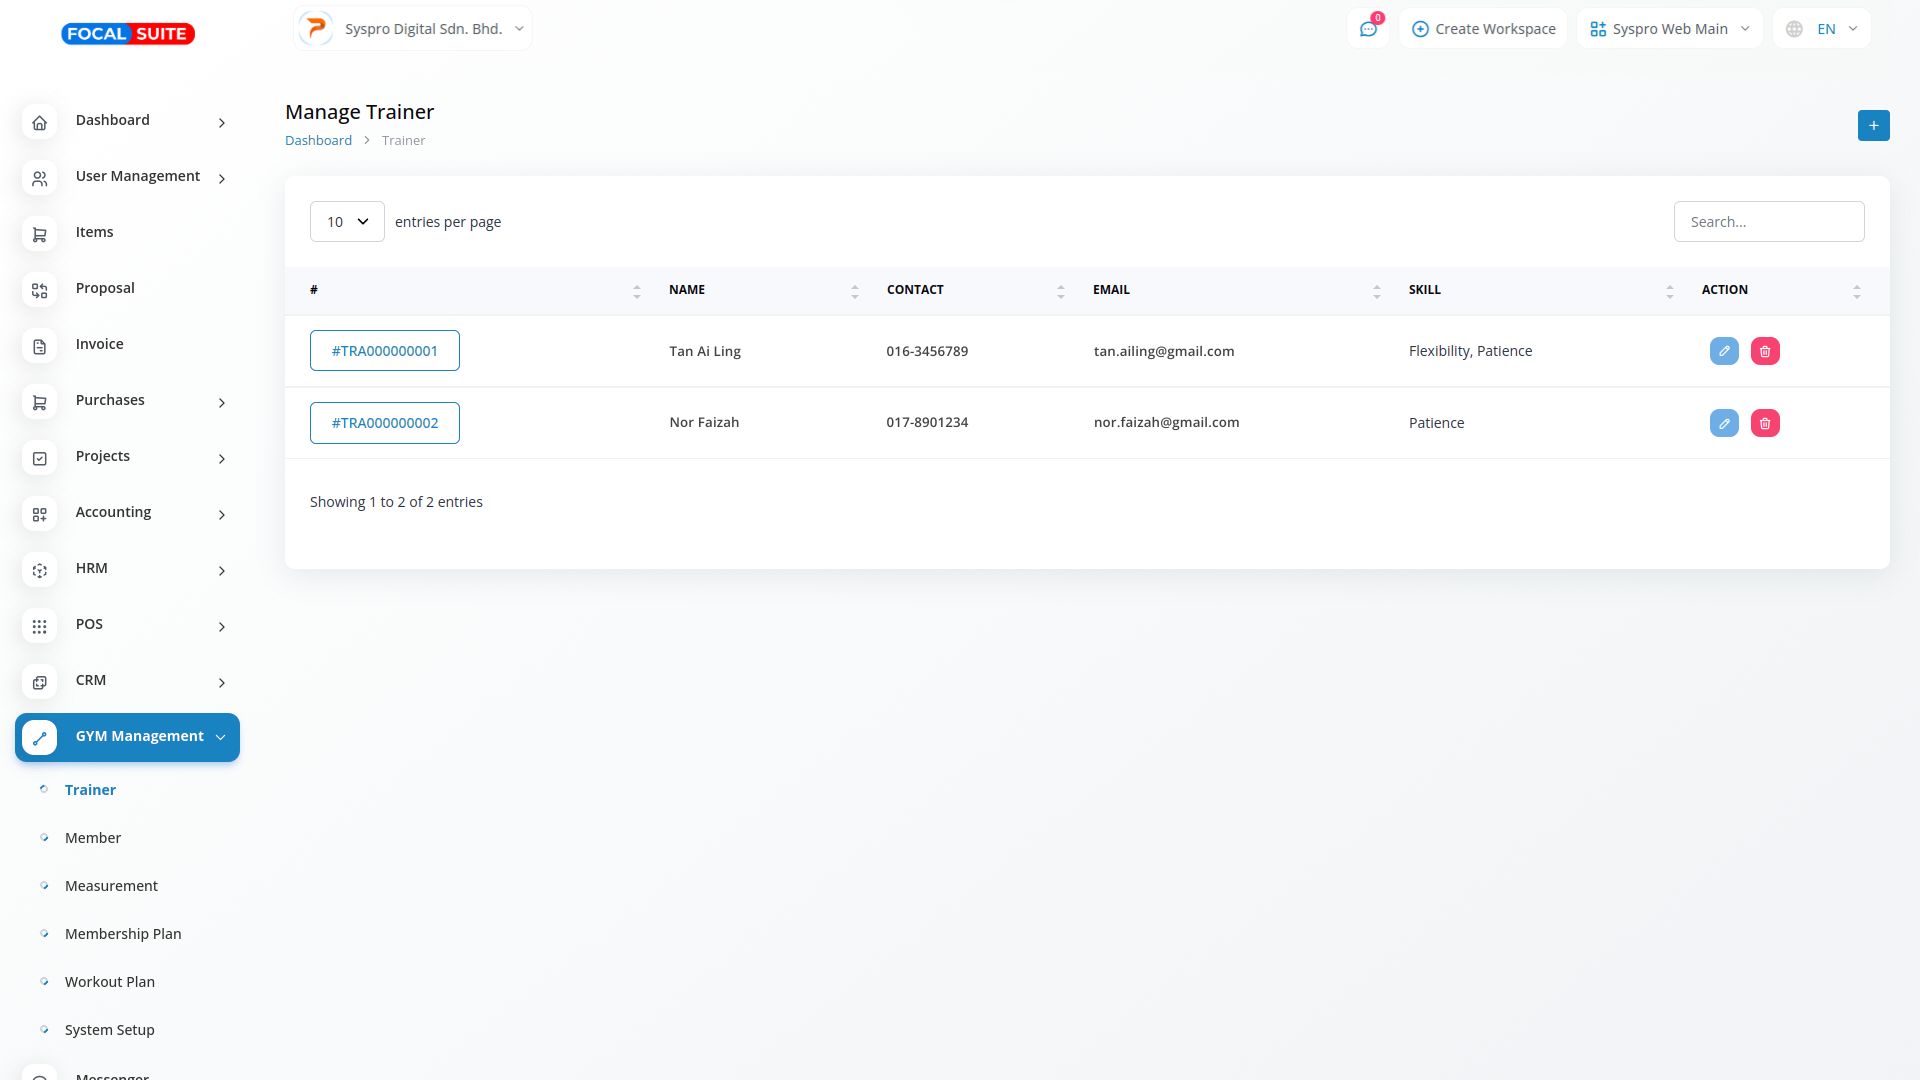
Task: Toggle sort on Skill column header
Action: tap(1669, 291)
